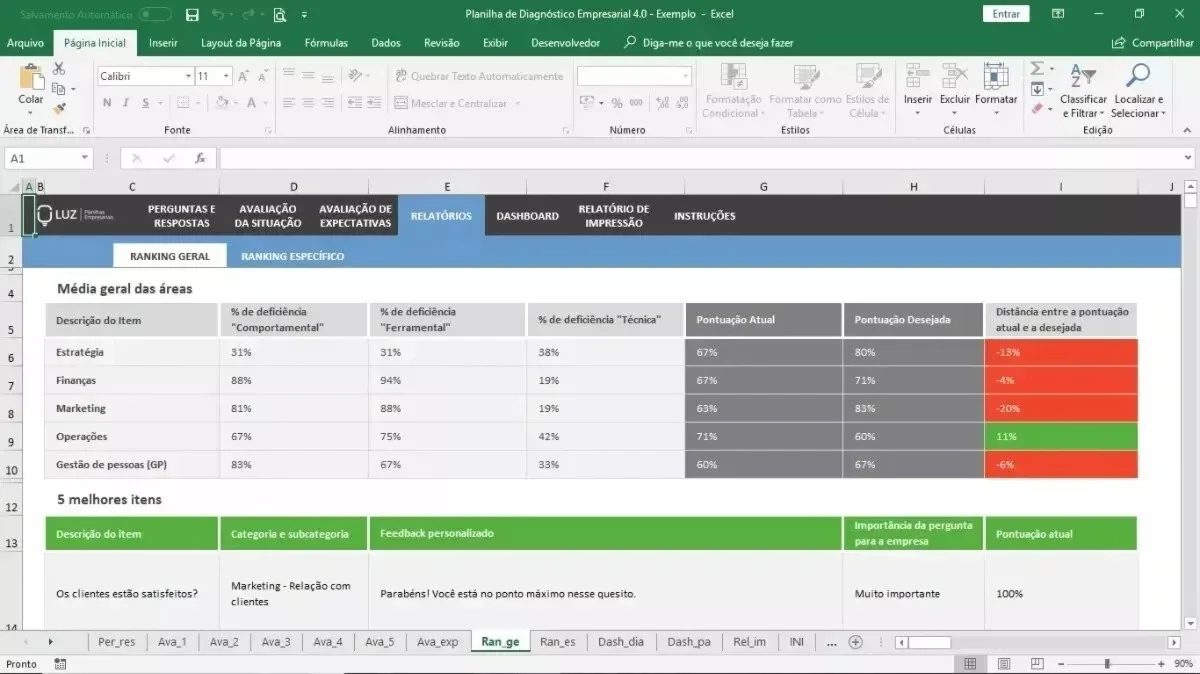Click the Inserir cells icon
This screenshot has height=674, width=1200.
(x=917, y=75)
